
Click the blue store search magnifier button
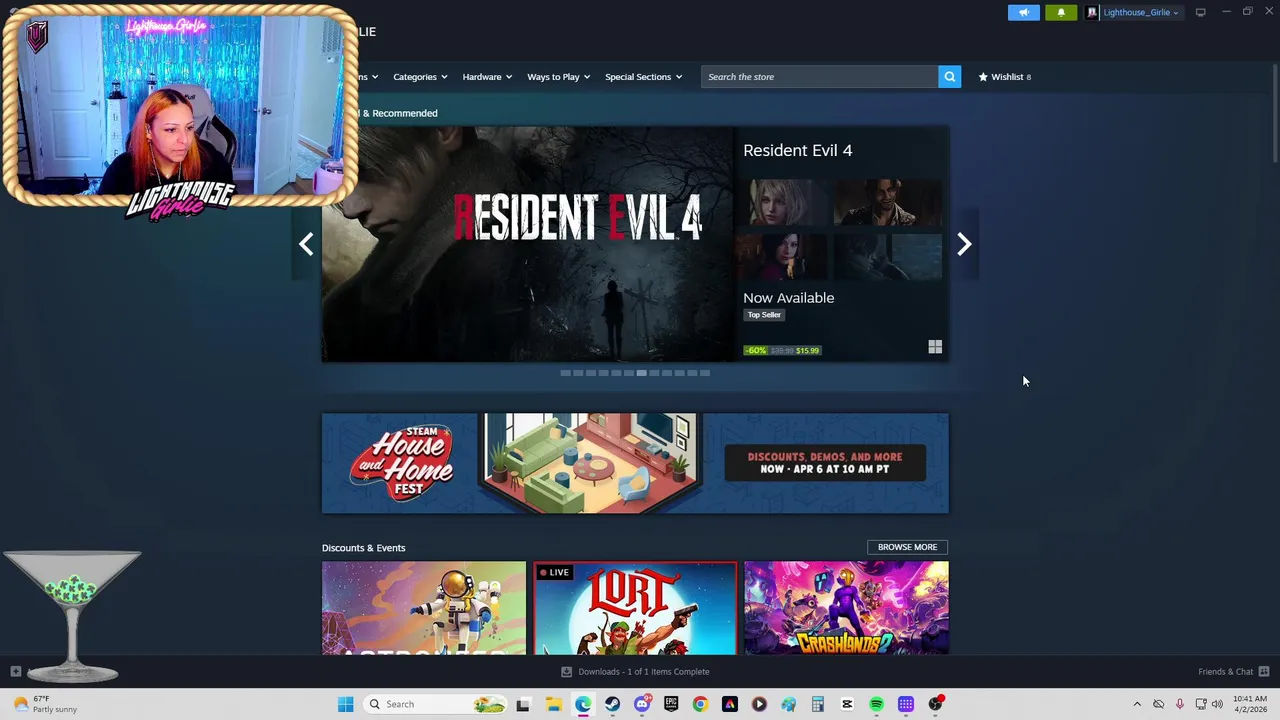[x=949, y=77]
